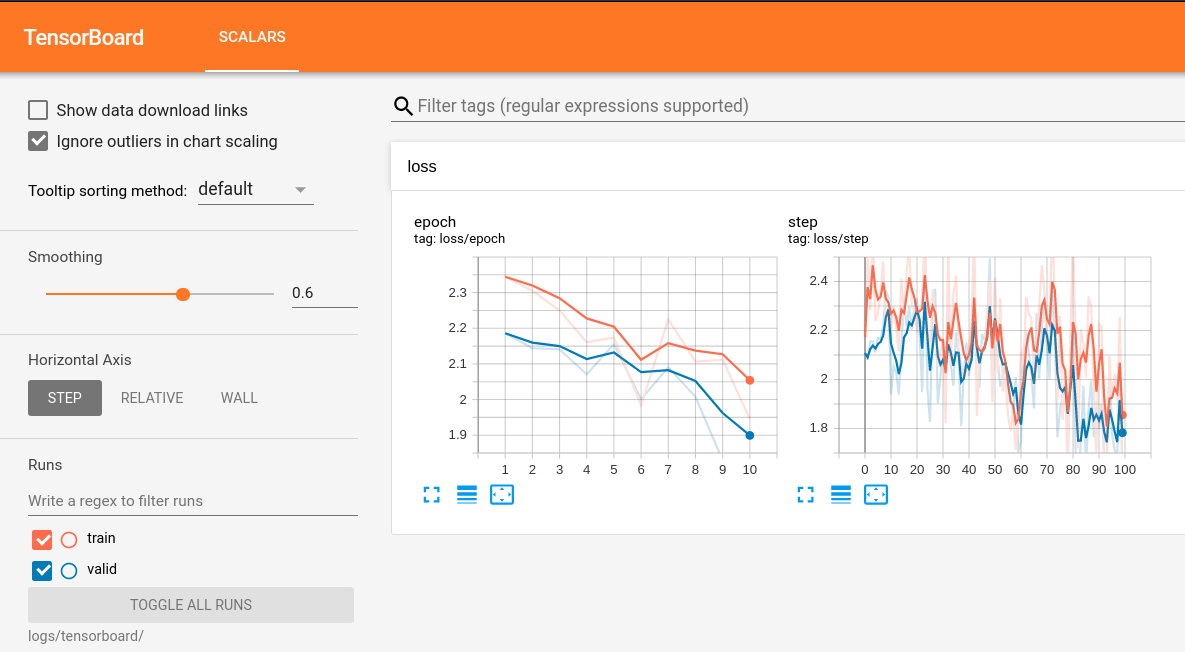Toggle y-axis log scale on epoch chart
1185x652 pixels.
coord(467,494)
